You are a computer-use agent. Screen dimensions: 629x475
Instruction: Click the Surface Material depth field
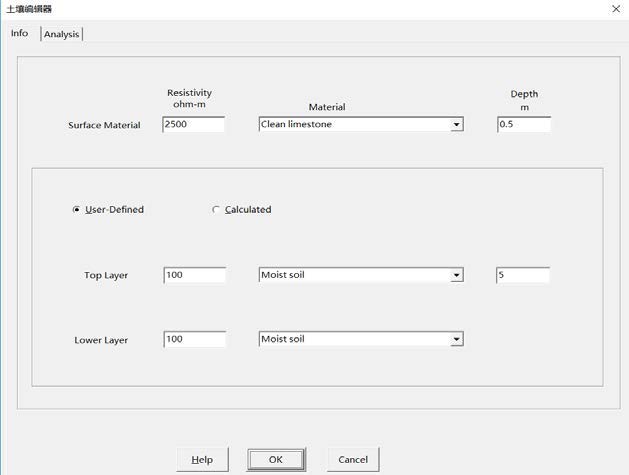point(523,125)
